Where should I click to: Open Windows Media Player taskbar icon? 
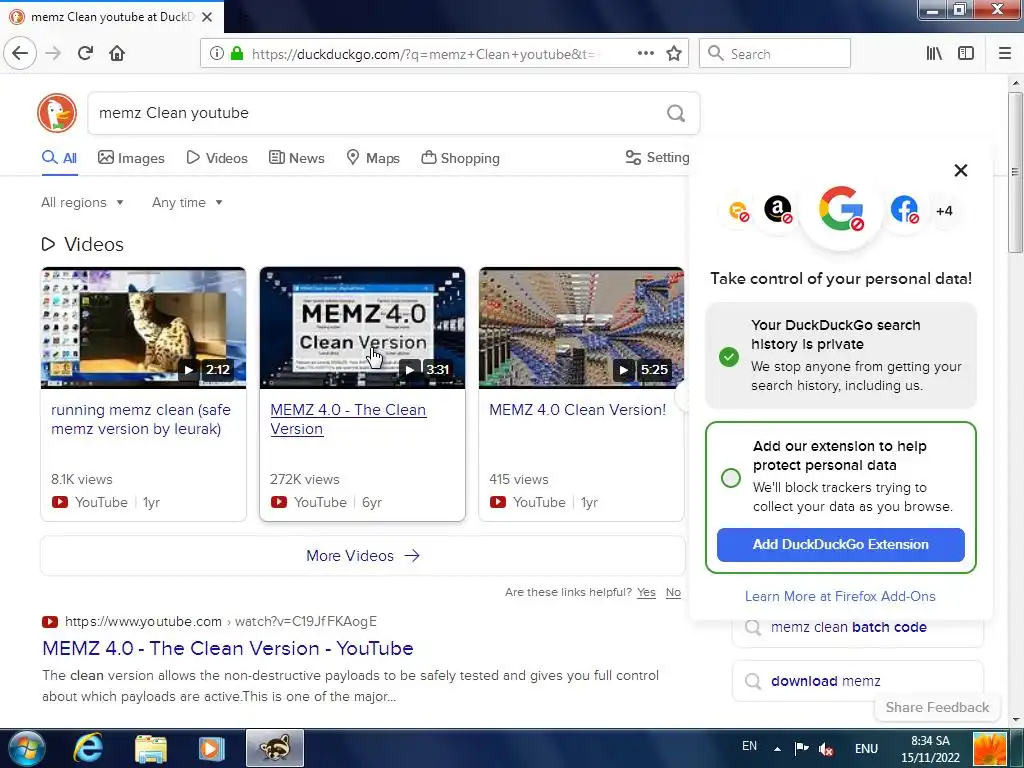[x=211, y=748]
